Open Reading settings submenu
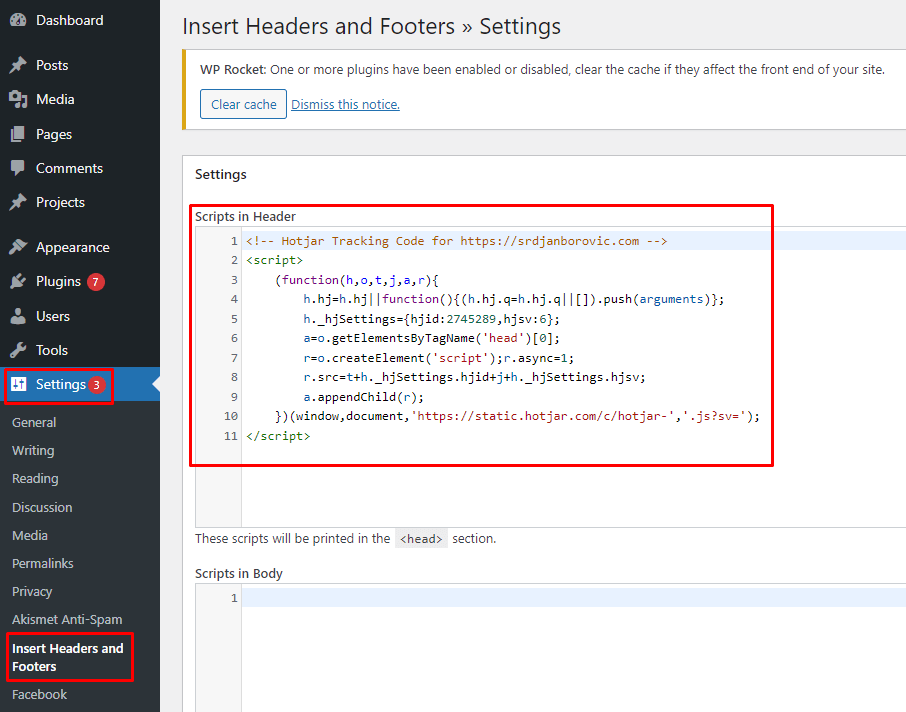 point(35,479)
